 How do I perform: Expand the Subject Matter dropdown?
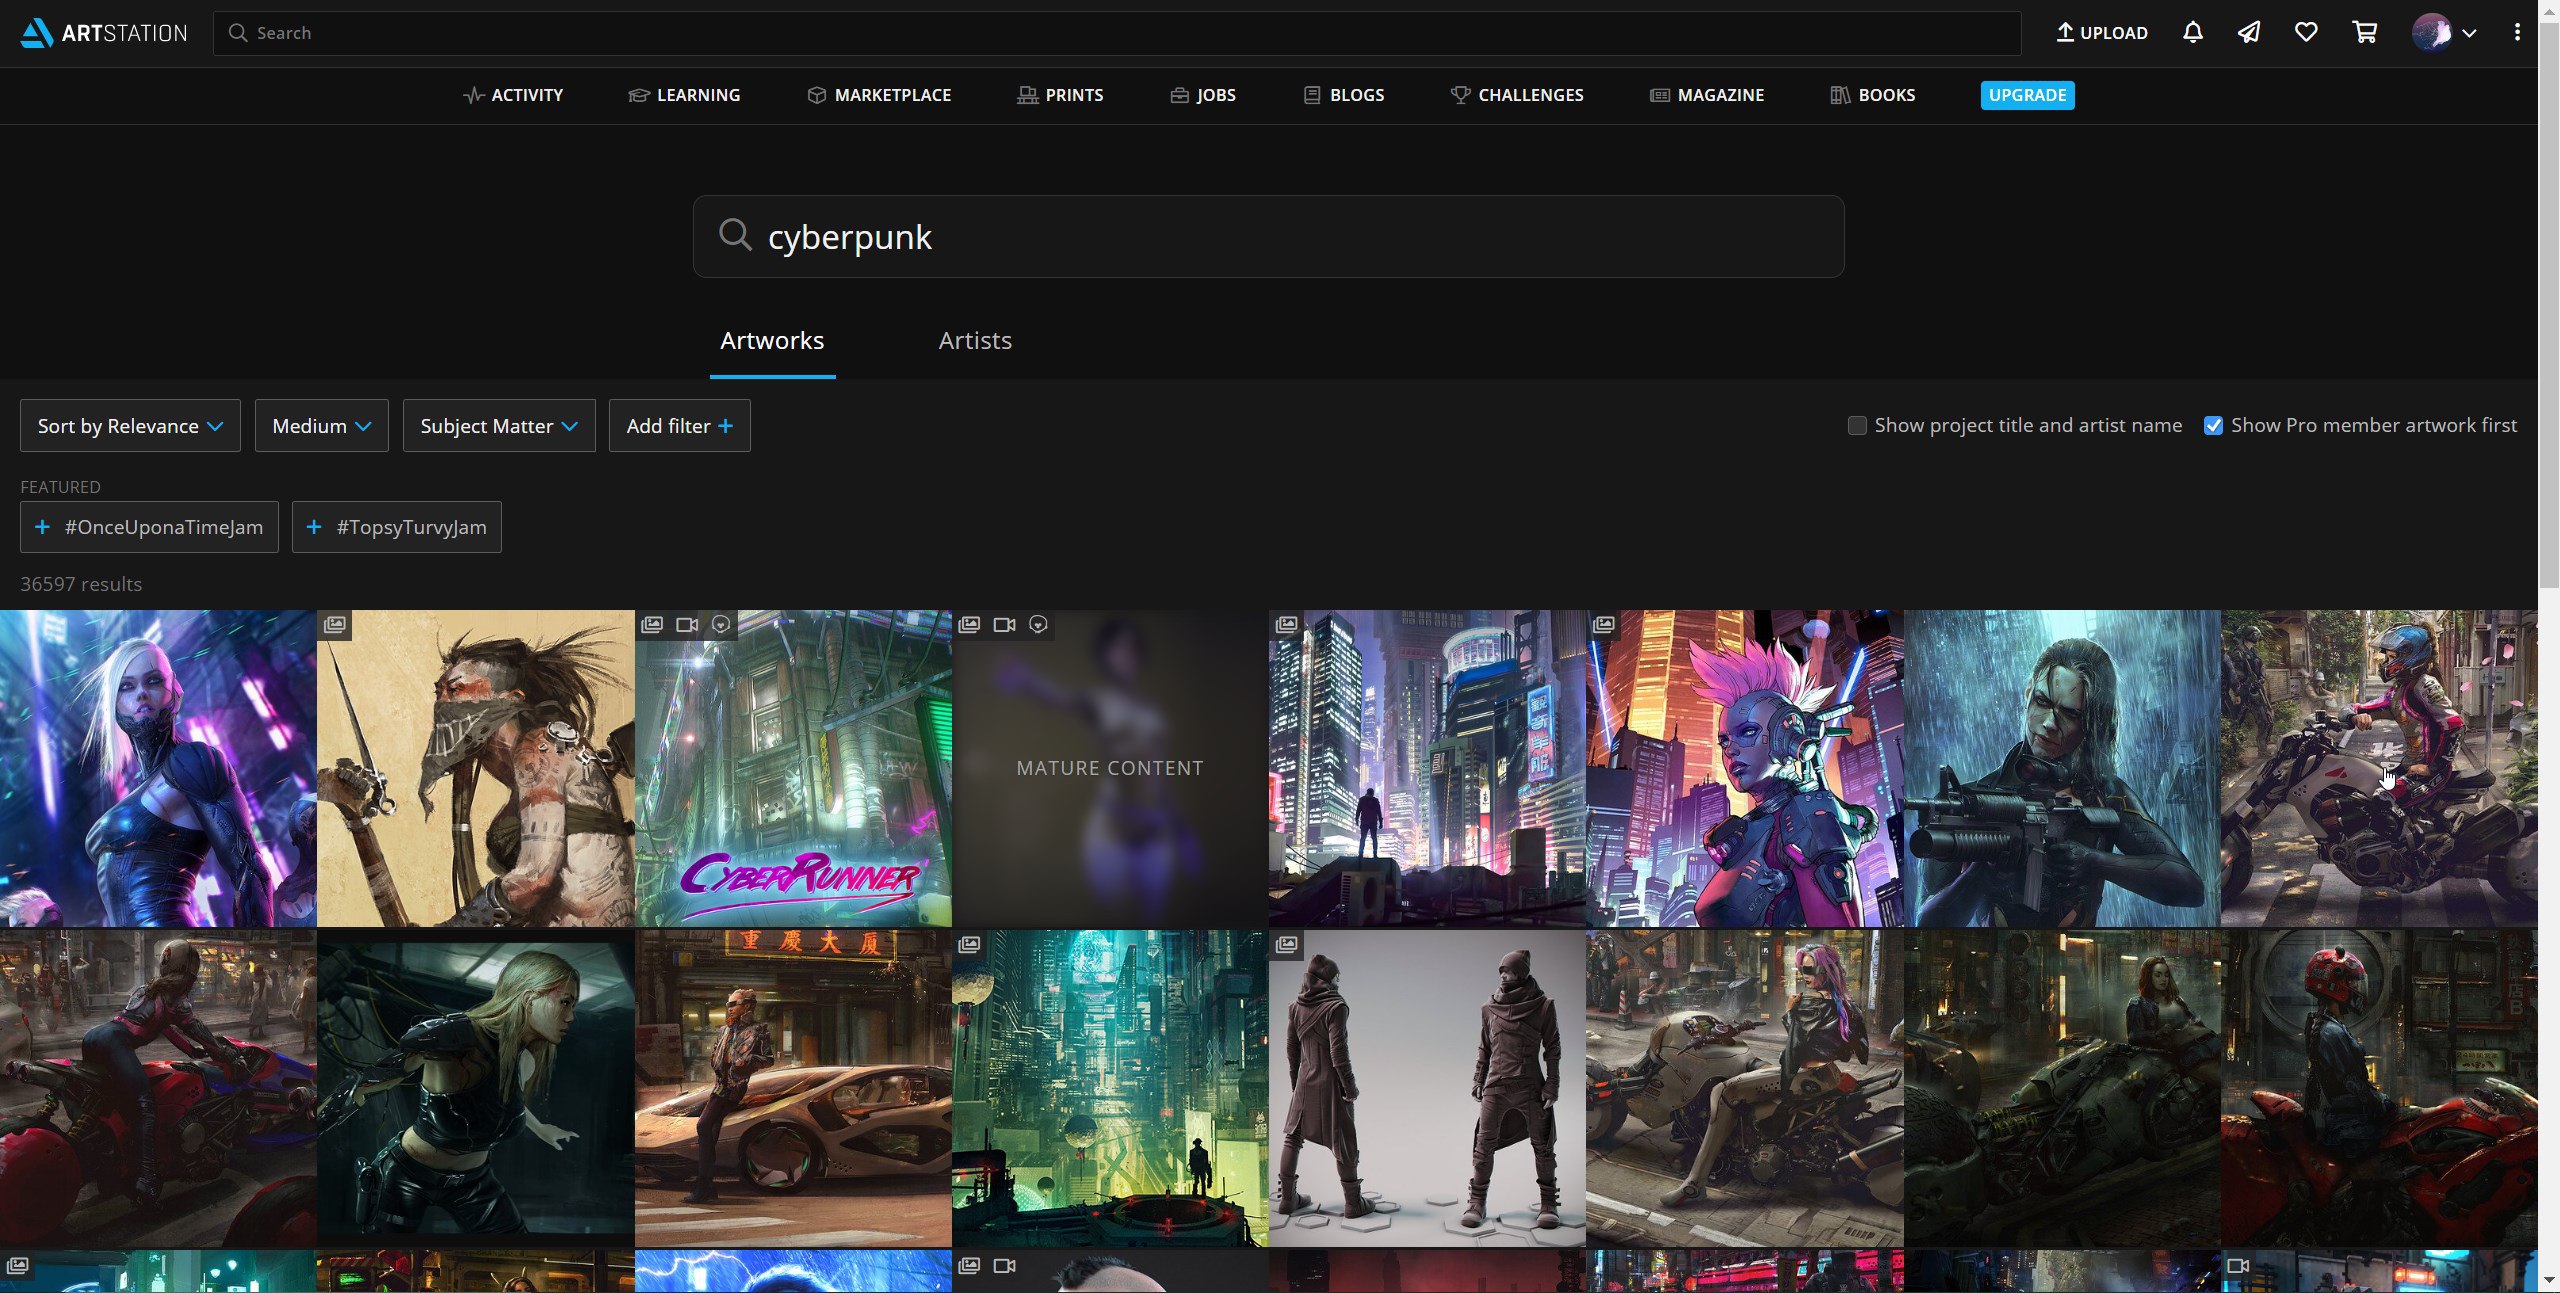[499, 426]
